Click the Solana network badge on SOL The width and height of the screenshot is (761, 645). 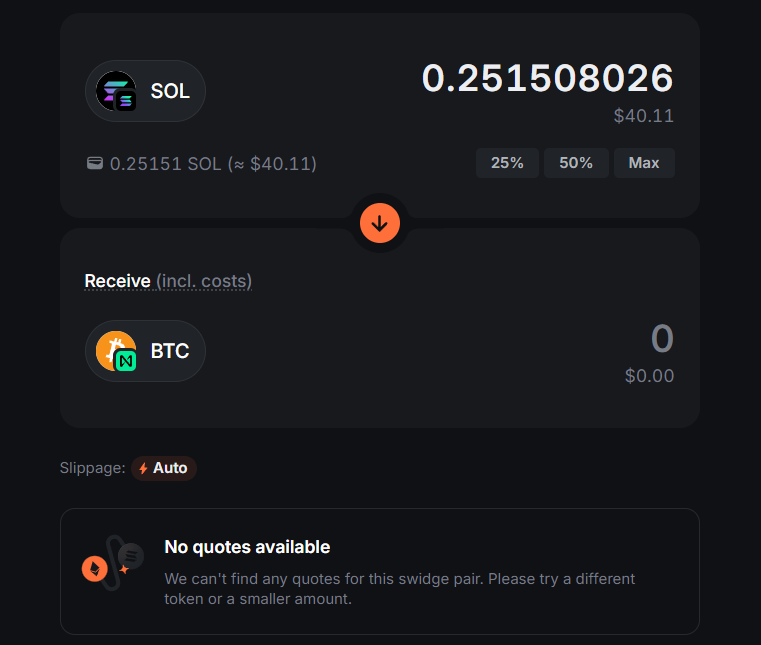point(126,101)
